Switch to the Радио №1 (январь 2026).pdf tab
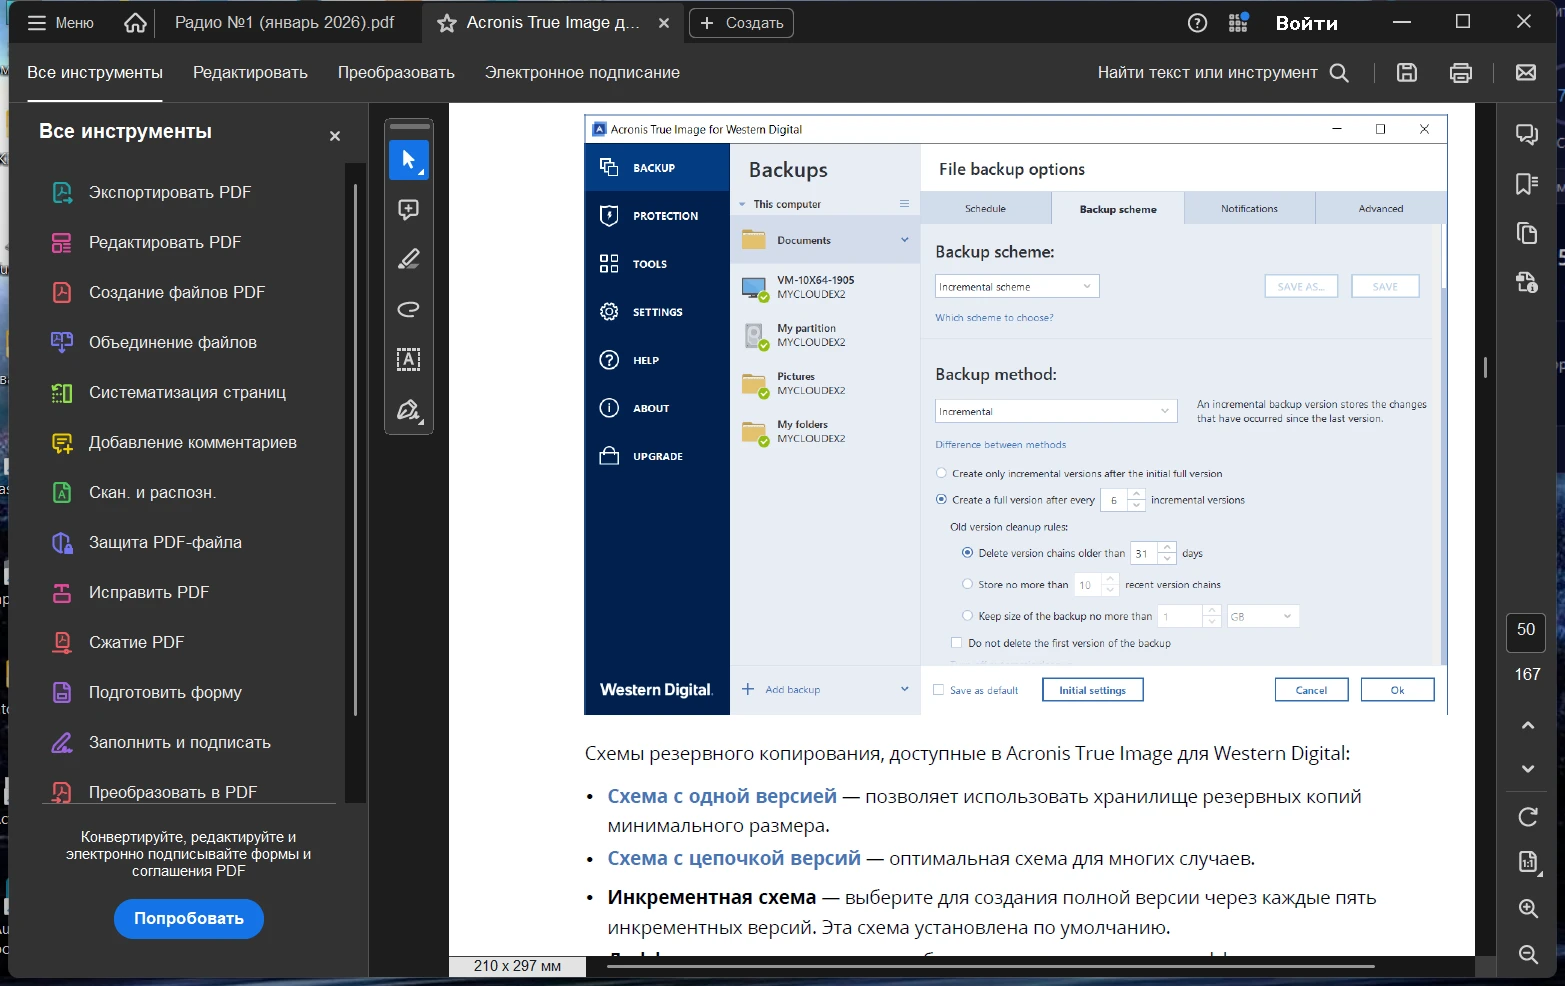The width and height of the screenshot is (1565, 986). (x=284, y=23)
